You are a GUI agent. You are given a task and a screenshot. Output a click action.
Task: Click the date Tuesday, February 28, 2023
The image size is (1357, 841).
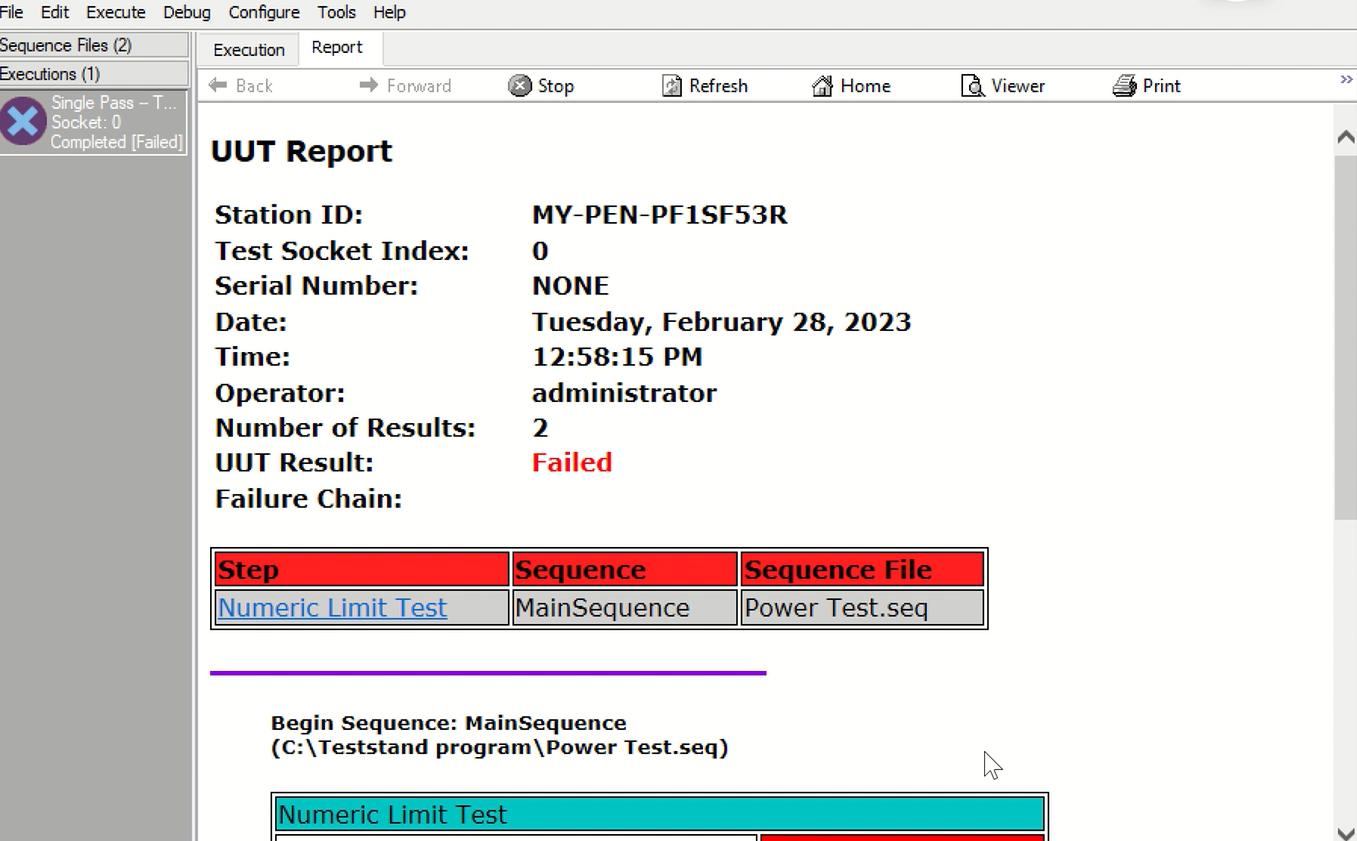click(x=721, y=322)
